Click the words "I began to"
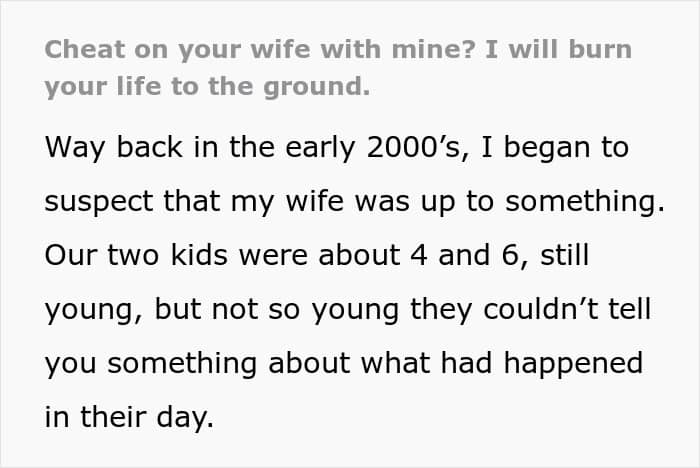Screen dimensions: 700x468 pyautogui.click(x=555, y=147)
